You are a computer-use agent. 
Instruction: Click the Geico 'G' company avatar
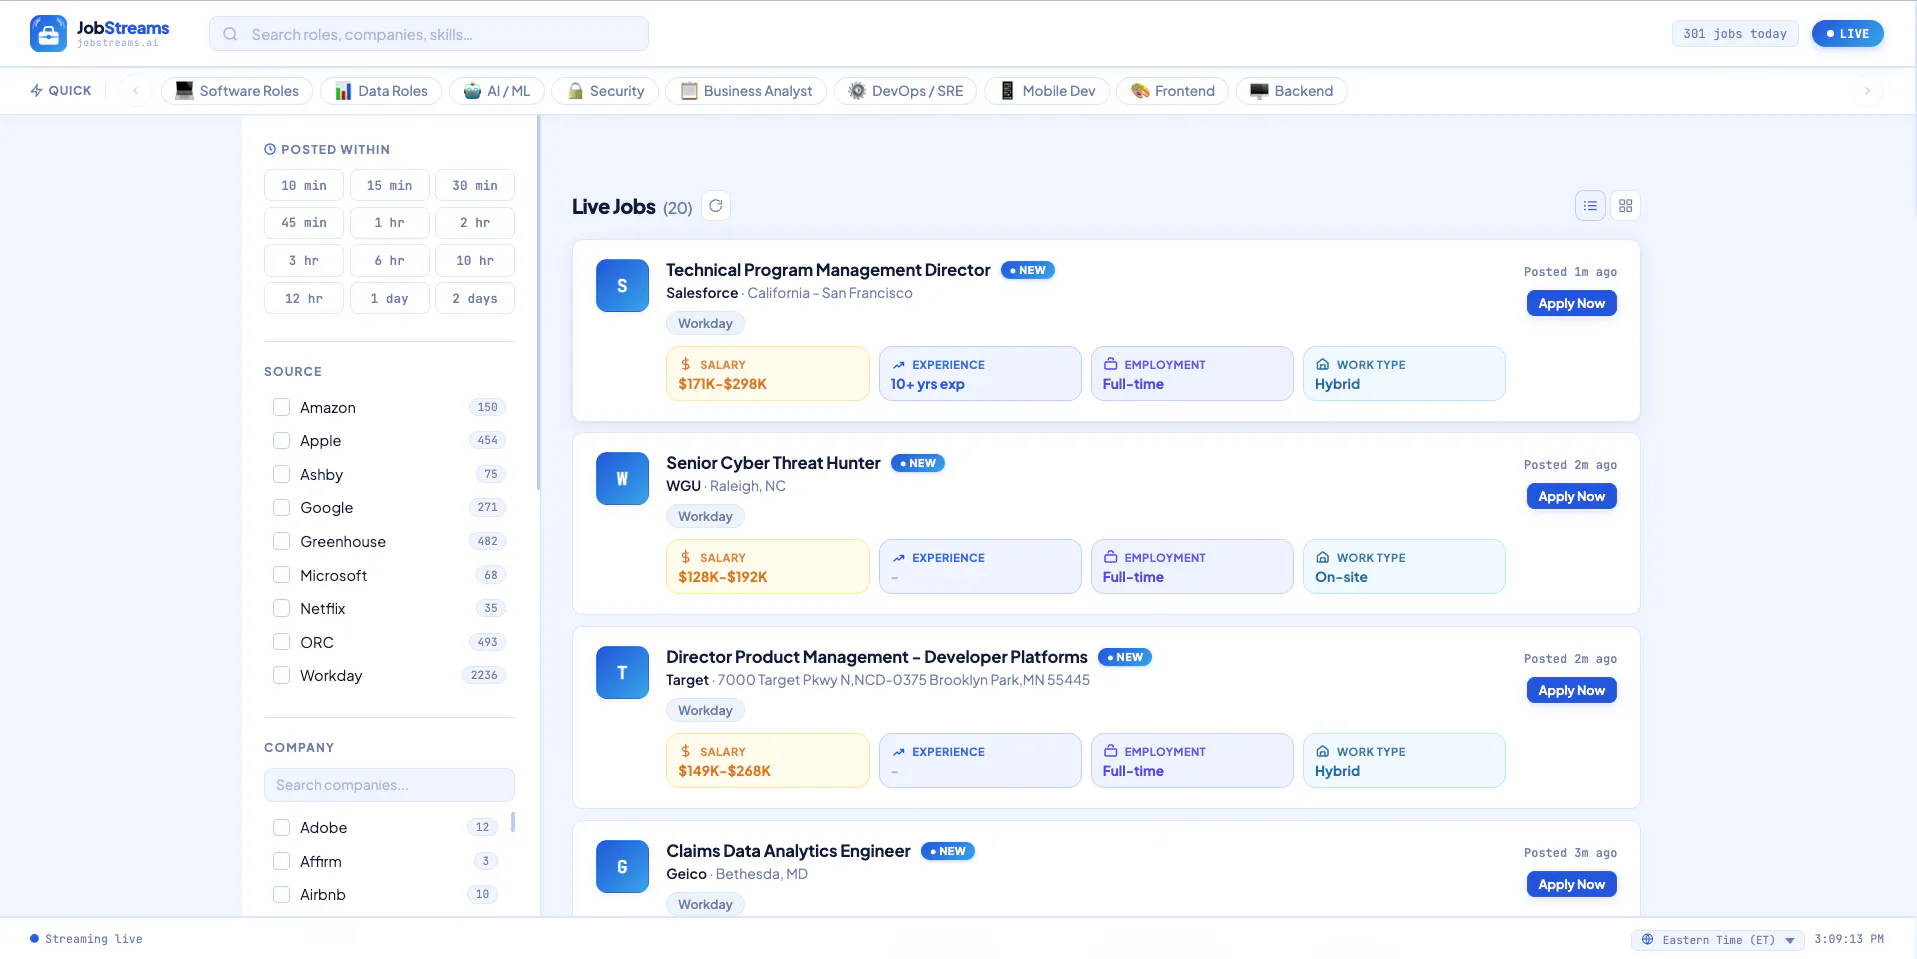(x=622, y=867)
